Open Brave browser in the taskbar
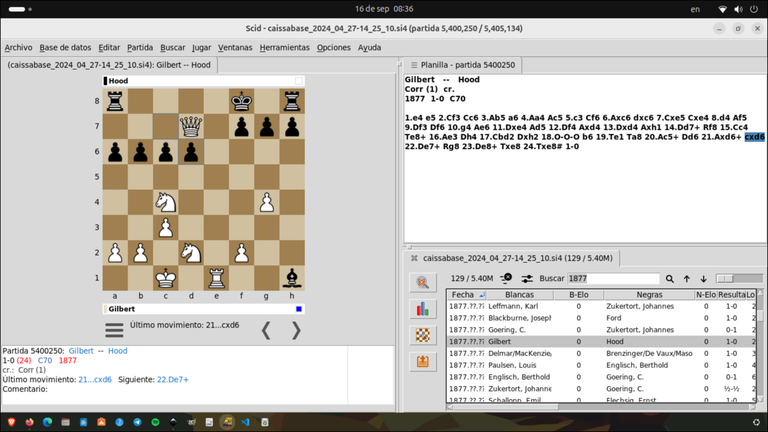The width and height of the screenshot is (768, 432). tap(11, 422)
